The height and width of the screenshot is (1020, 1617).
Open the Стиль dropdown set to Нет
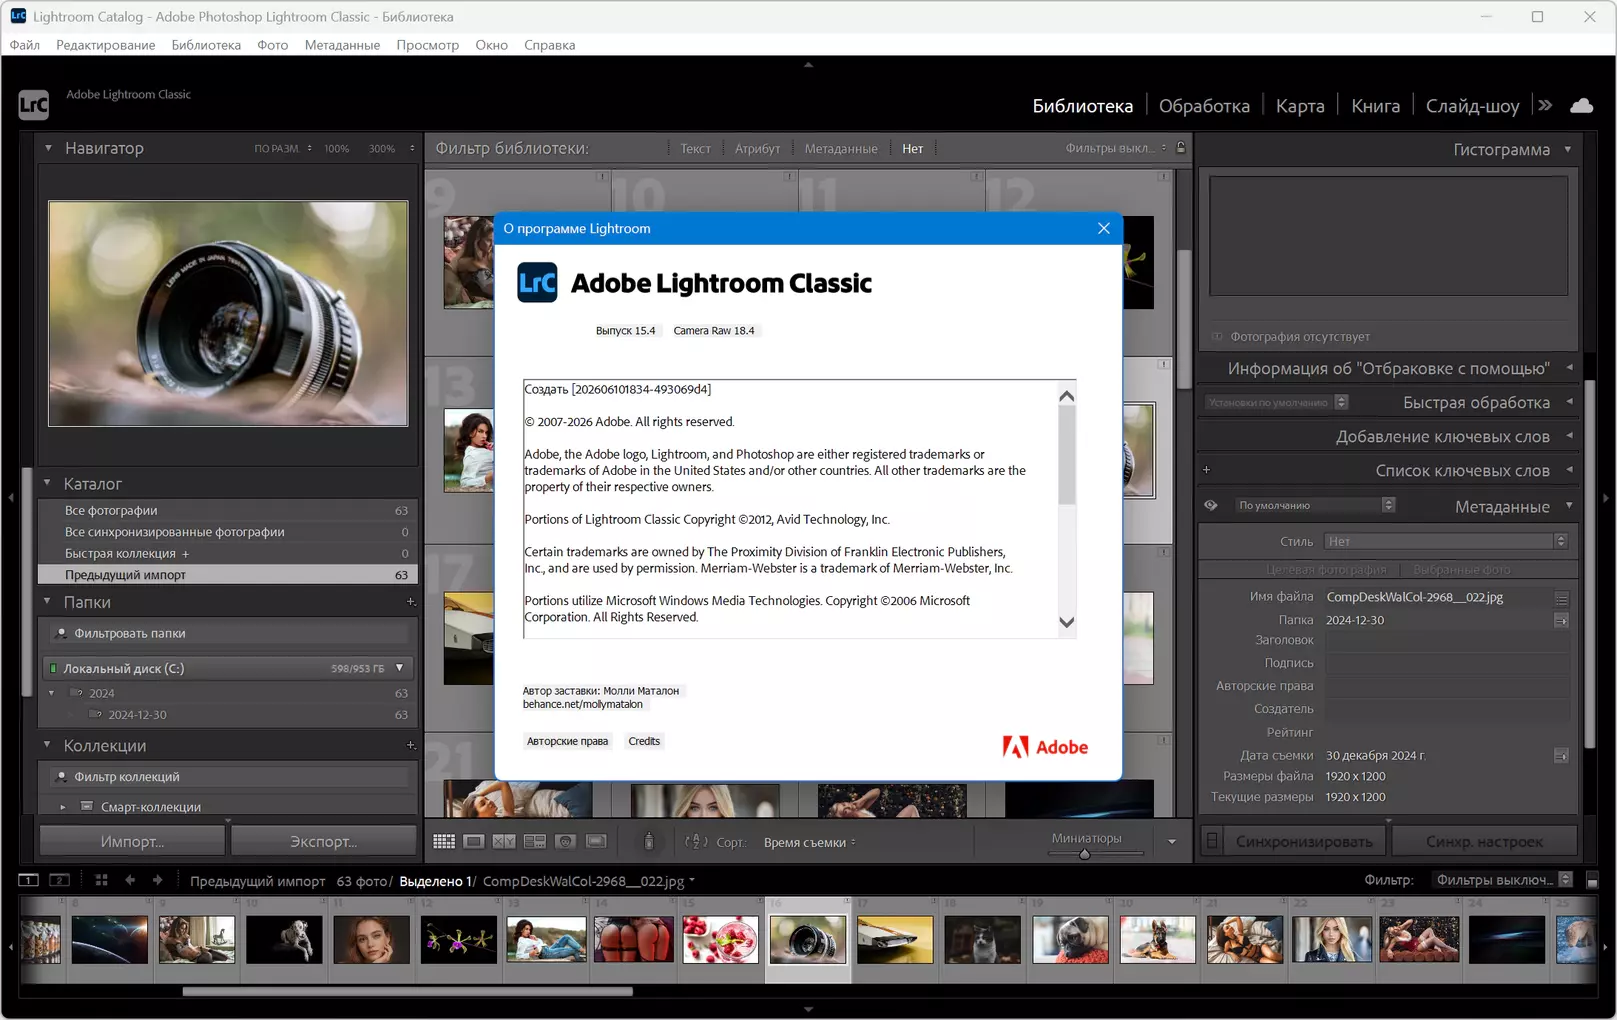pos(1445,541)
